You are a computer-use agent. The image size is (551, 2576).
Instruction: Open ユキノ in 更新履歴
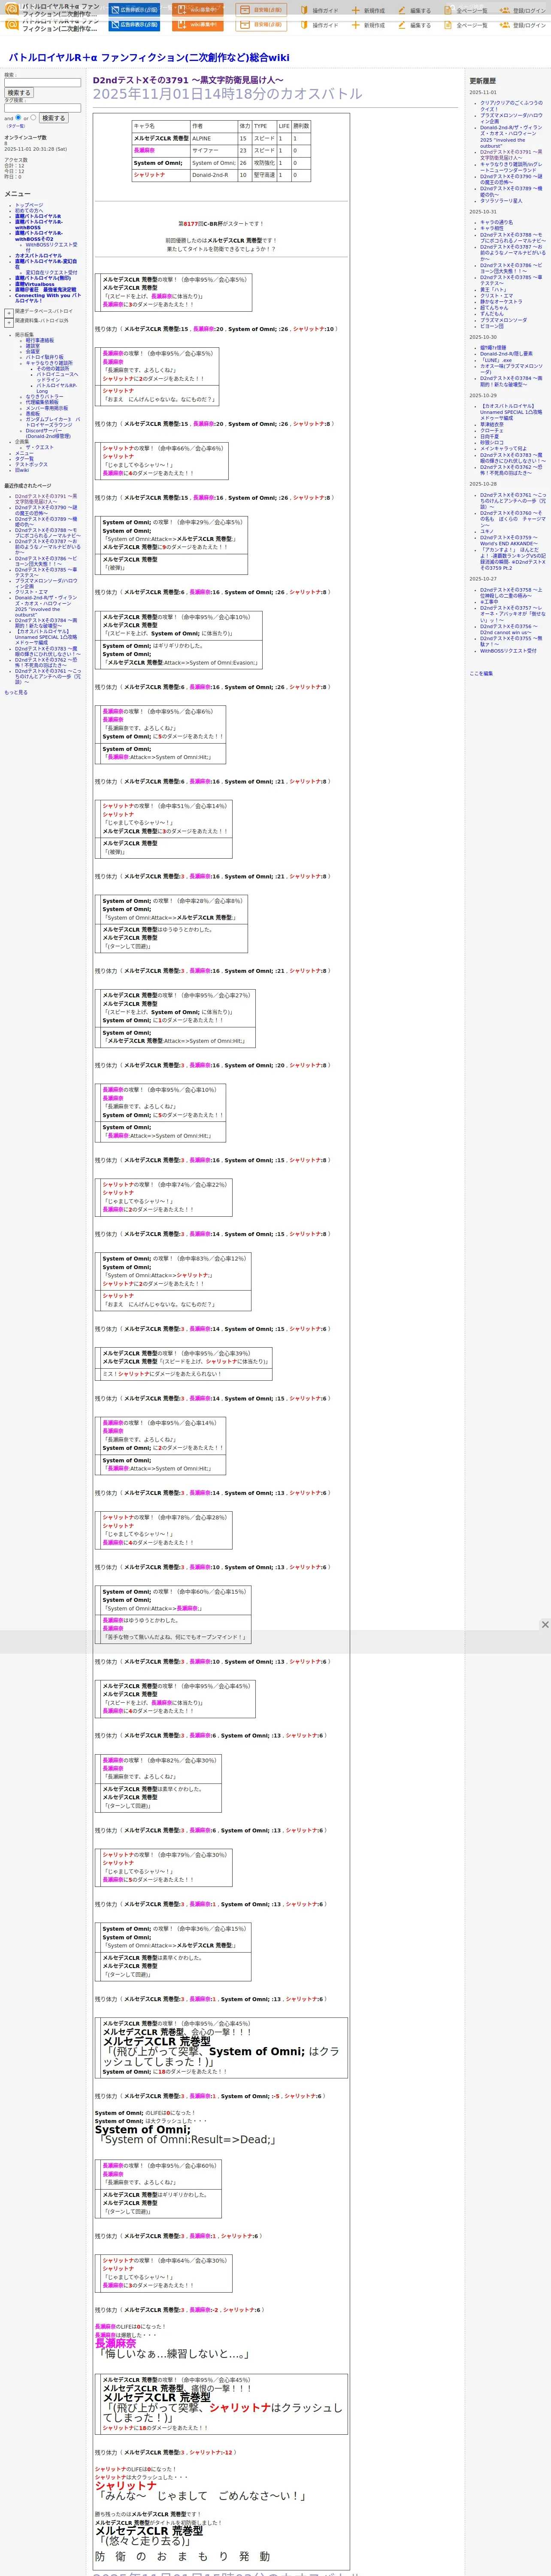(x=486, y=531)
